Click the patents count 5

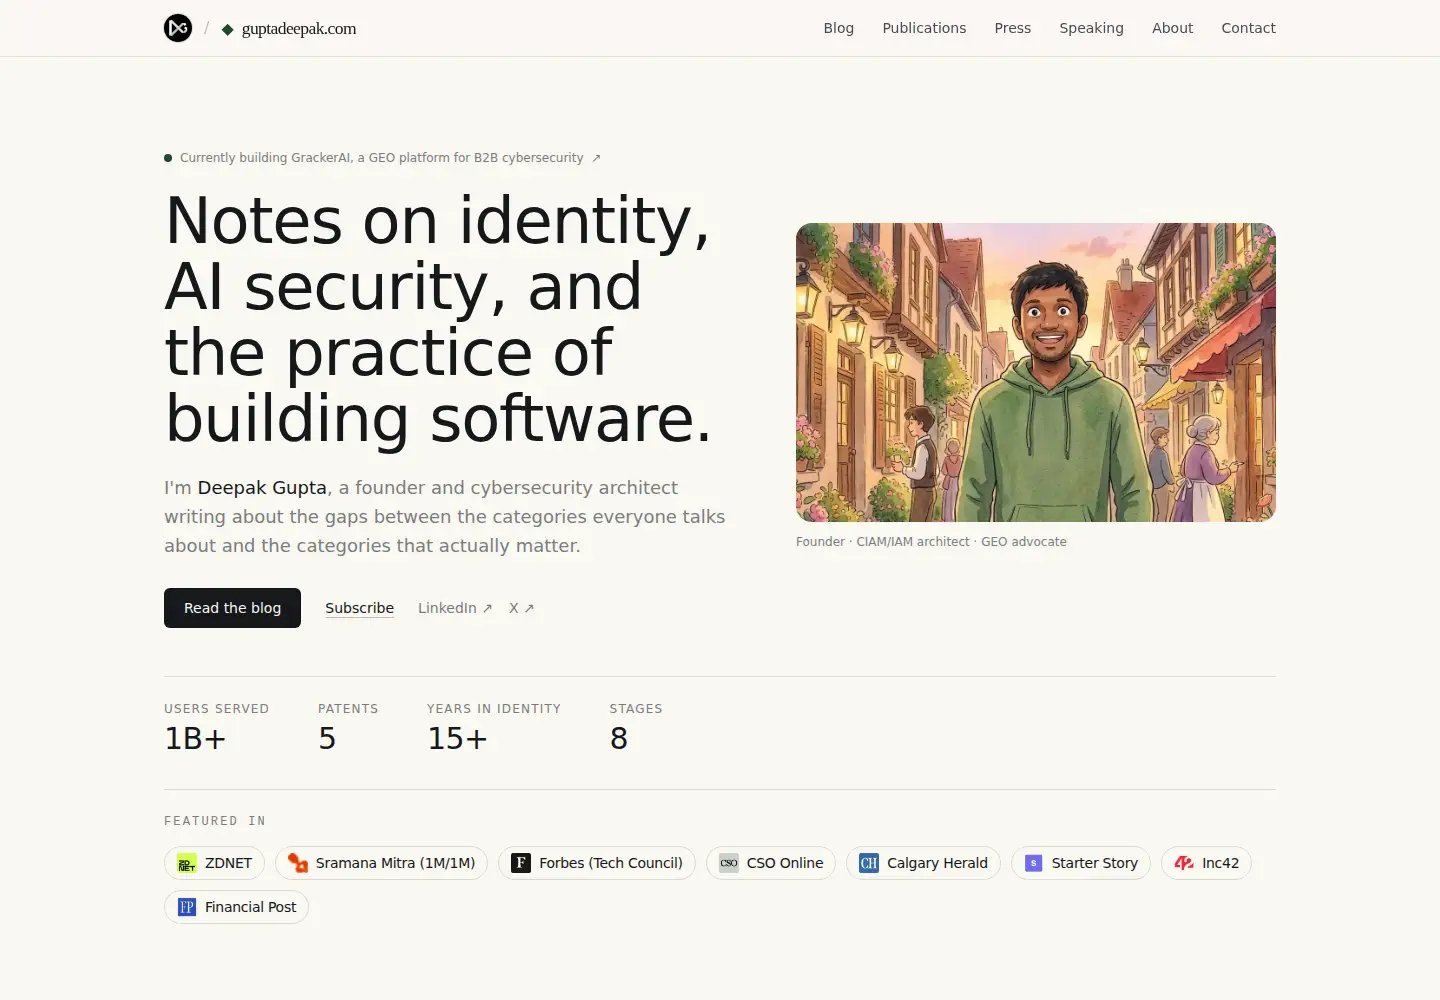pos(327,739)
